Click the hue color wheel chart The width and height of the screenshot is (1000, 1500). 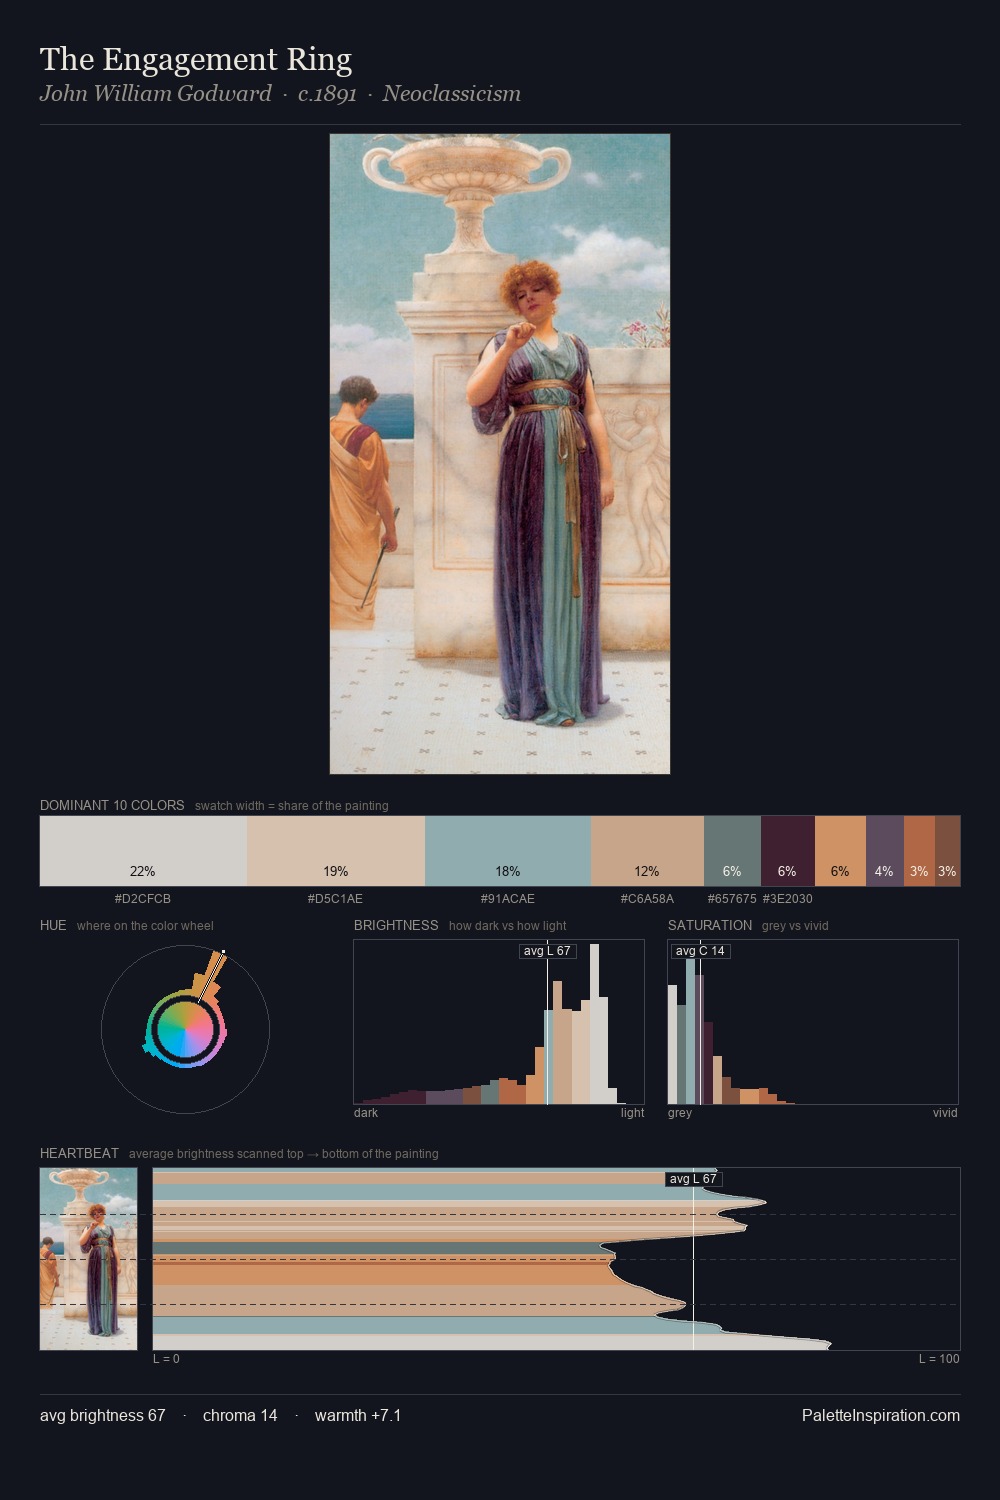click(x=185, y=1029)
